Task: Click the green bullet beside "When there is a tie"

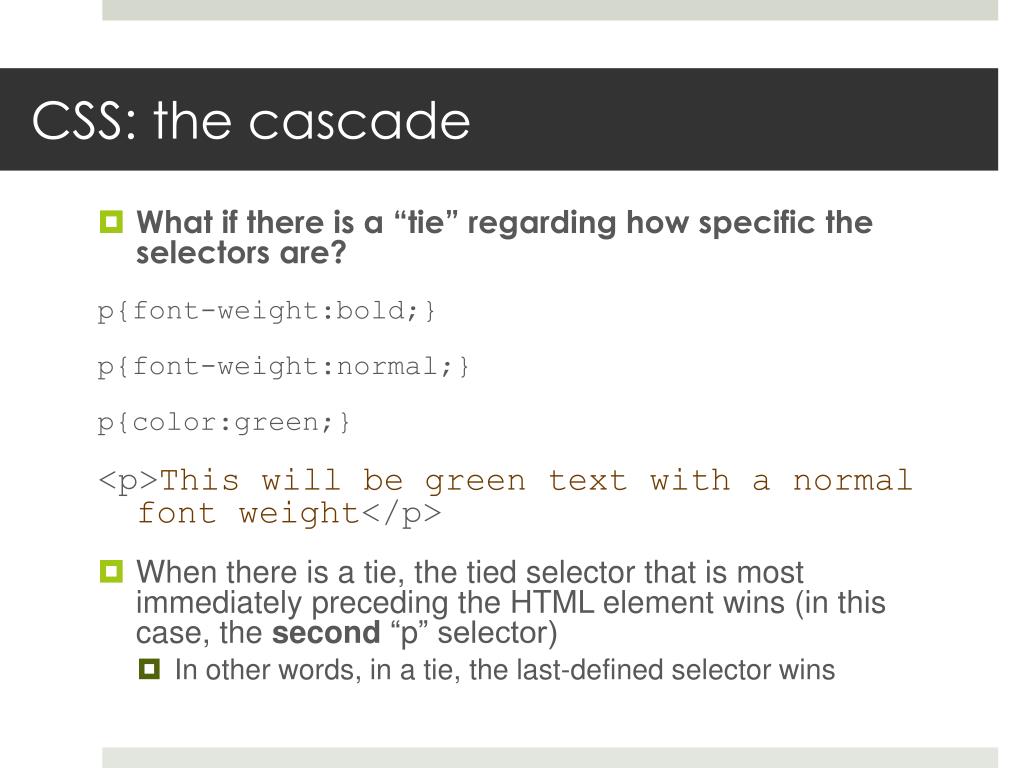Action: coord(111,571)
